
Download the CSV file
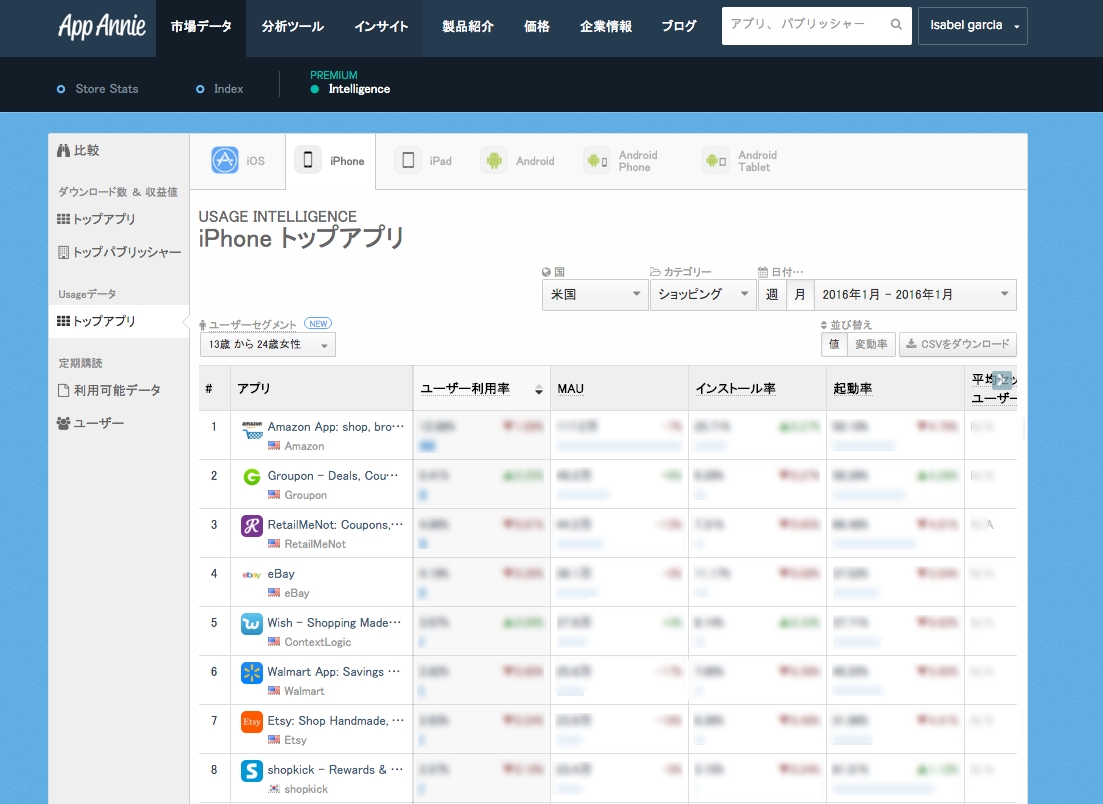click(957, 344)
